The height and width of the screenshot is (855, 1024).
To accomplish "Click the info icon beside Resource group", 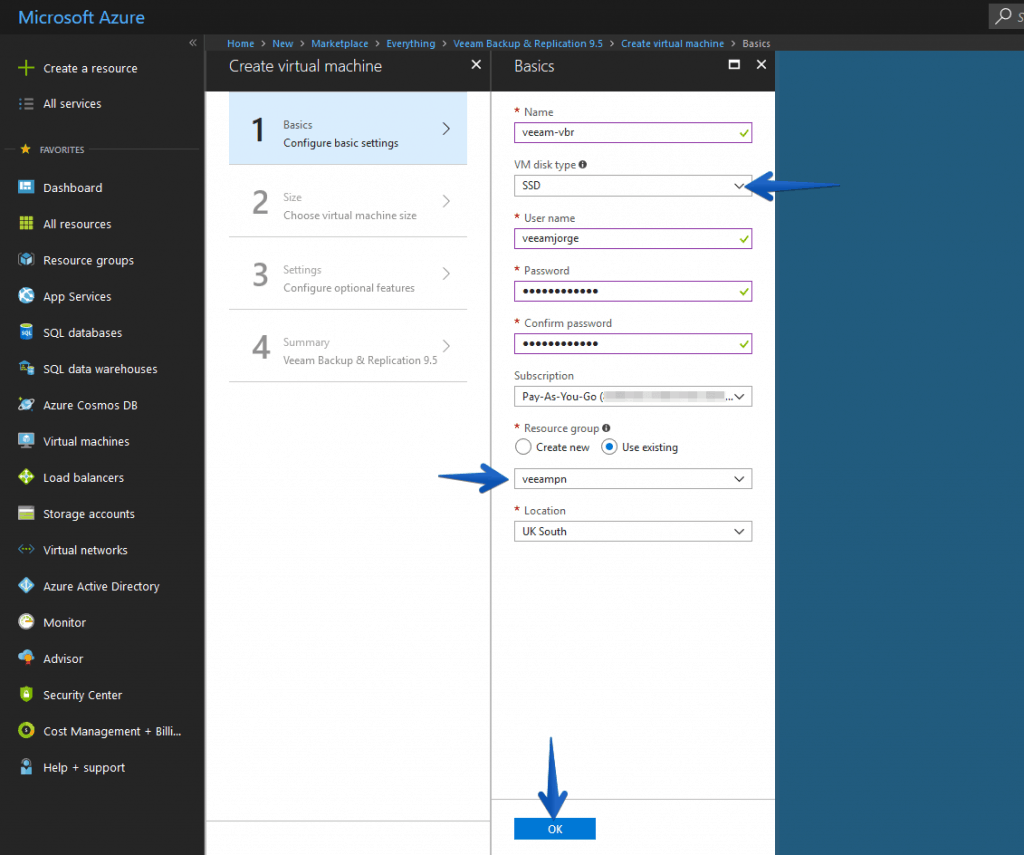I will 606,428.
